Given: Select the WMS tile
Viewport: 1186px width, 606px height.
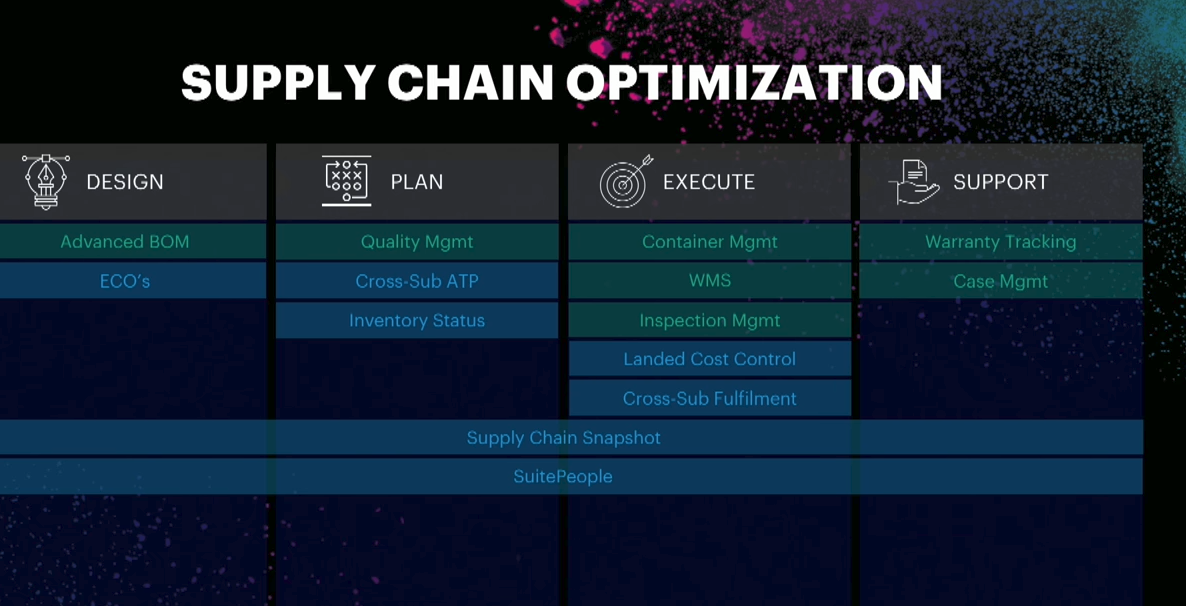Looking at the screenshot, I should pyautogui.click(x=710, y=281).
